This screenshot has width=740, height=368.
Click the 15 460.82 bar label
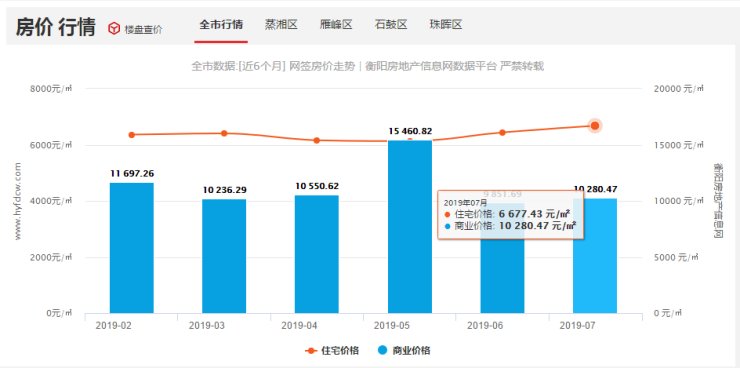[x=410, y=131]
